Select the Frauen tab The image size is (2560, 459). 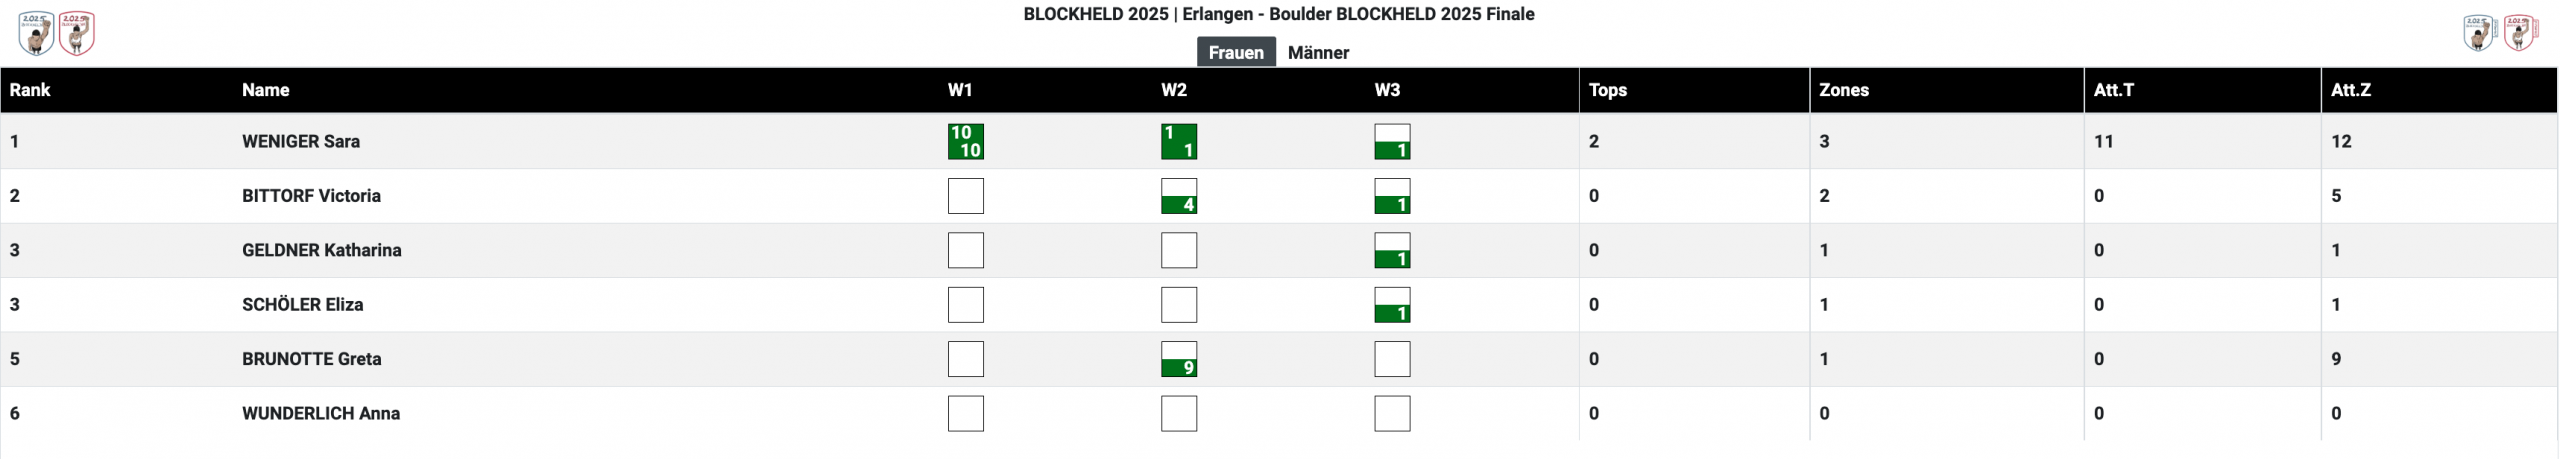tap(1235, 52)
